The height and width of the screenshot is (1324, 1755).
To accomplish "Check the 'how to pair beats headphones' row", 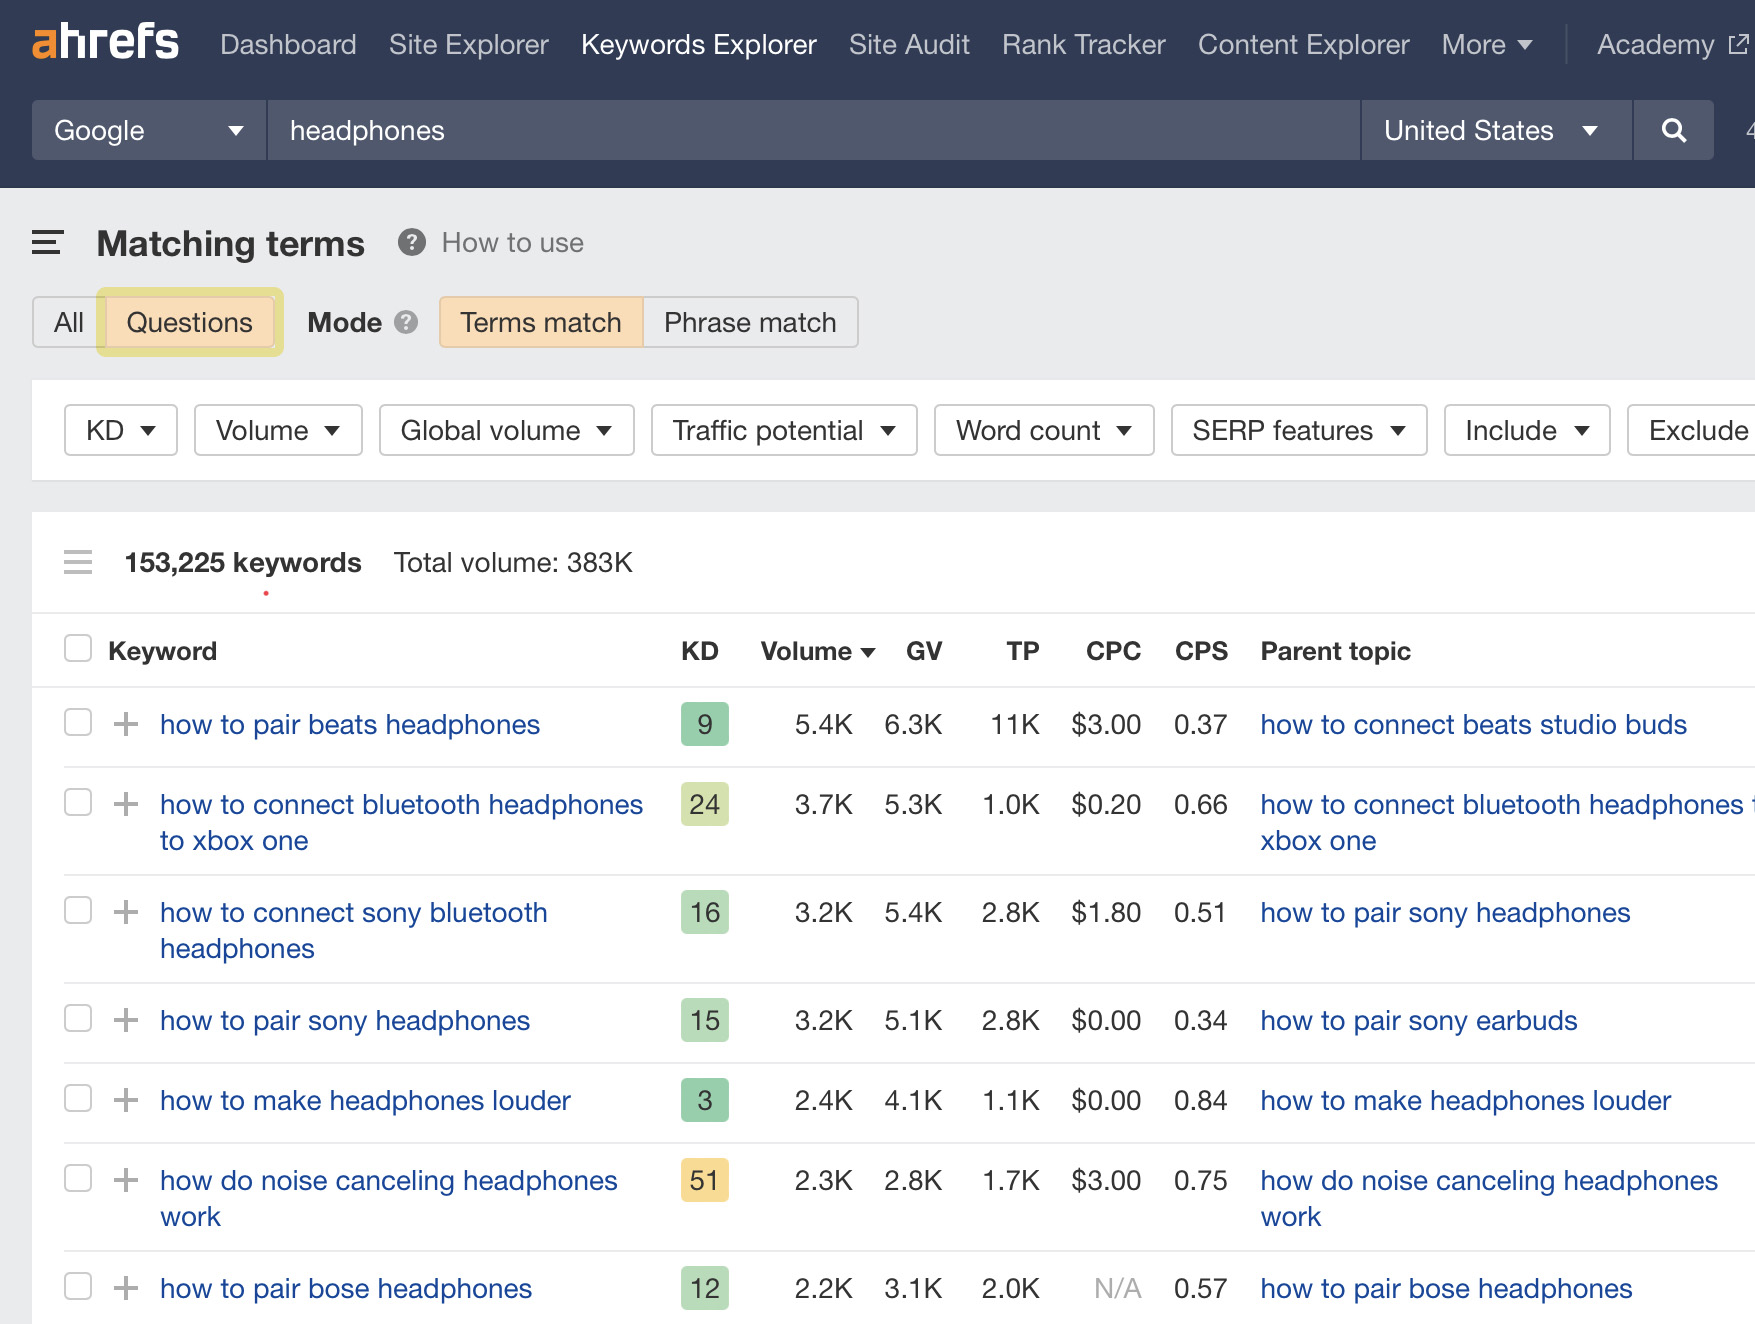I will tap(77, 722).
